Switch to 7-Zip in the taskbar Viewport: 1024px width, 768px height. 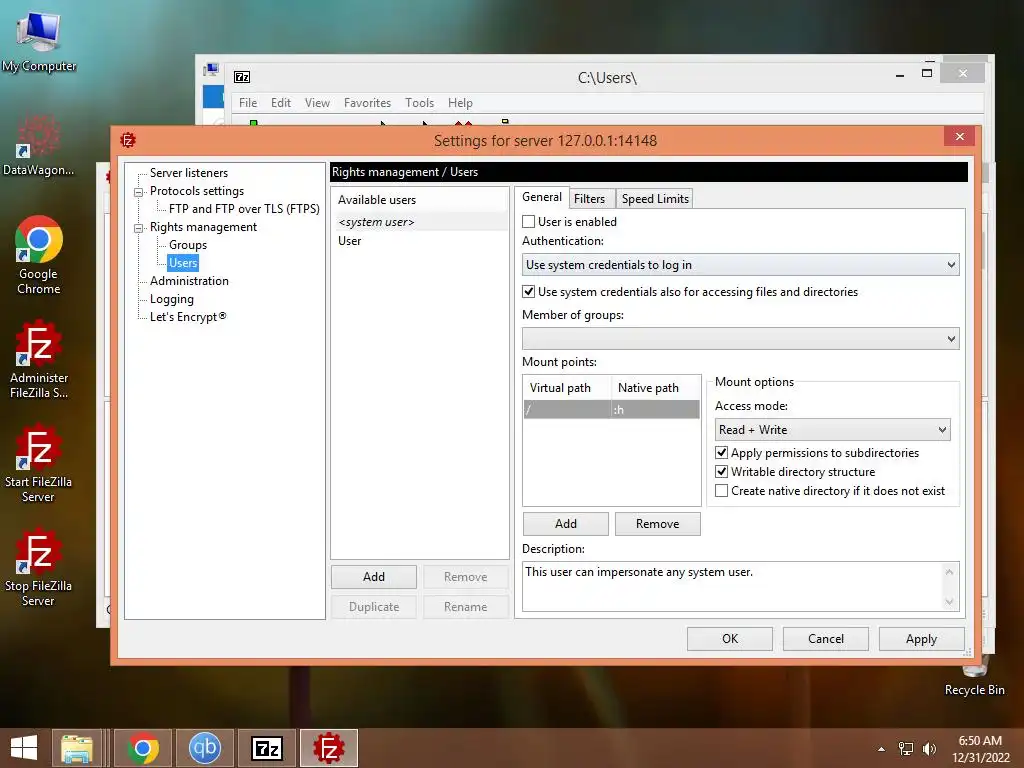tap(266, 748)
